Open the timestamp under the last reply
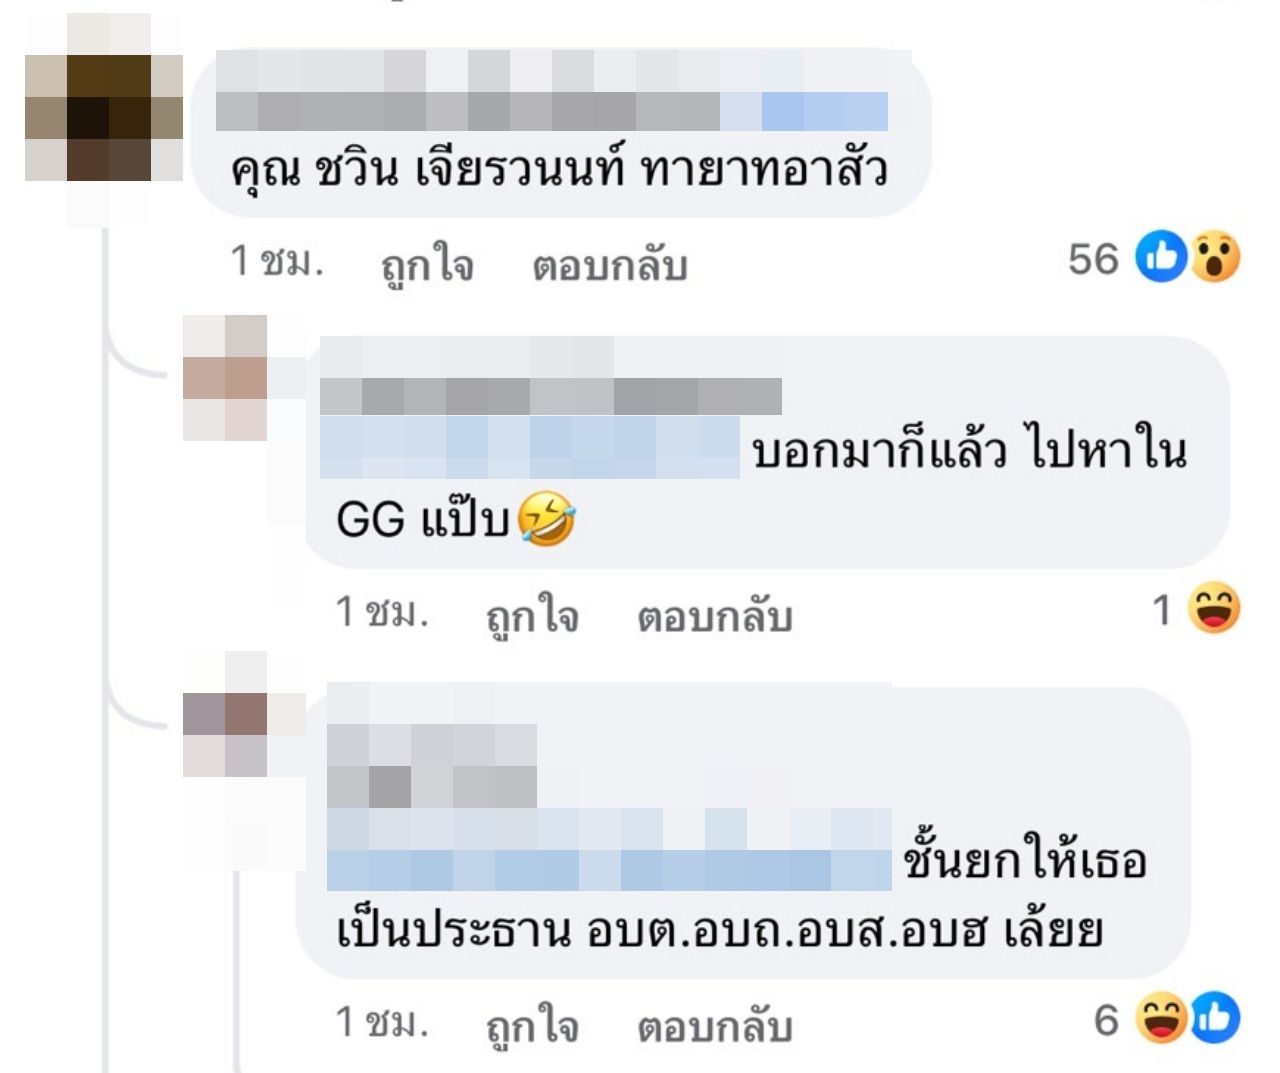 [382, 1021]
